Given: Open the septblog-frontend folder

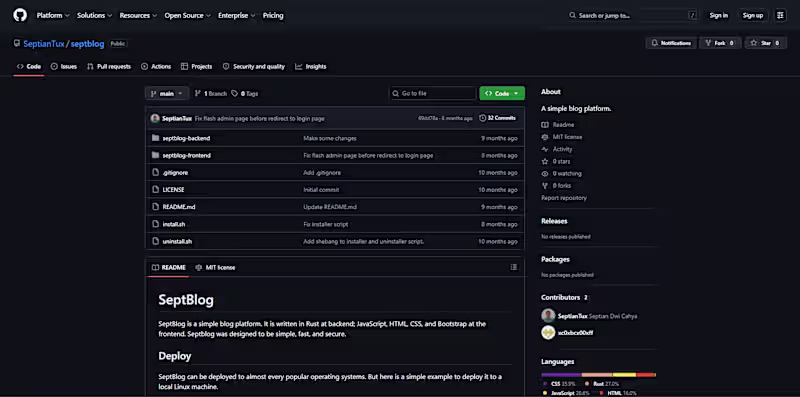Looking at the screenshot, I should click(187, 156).
